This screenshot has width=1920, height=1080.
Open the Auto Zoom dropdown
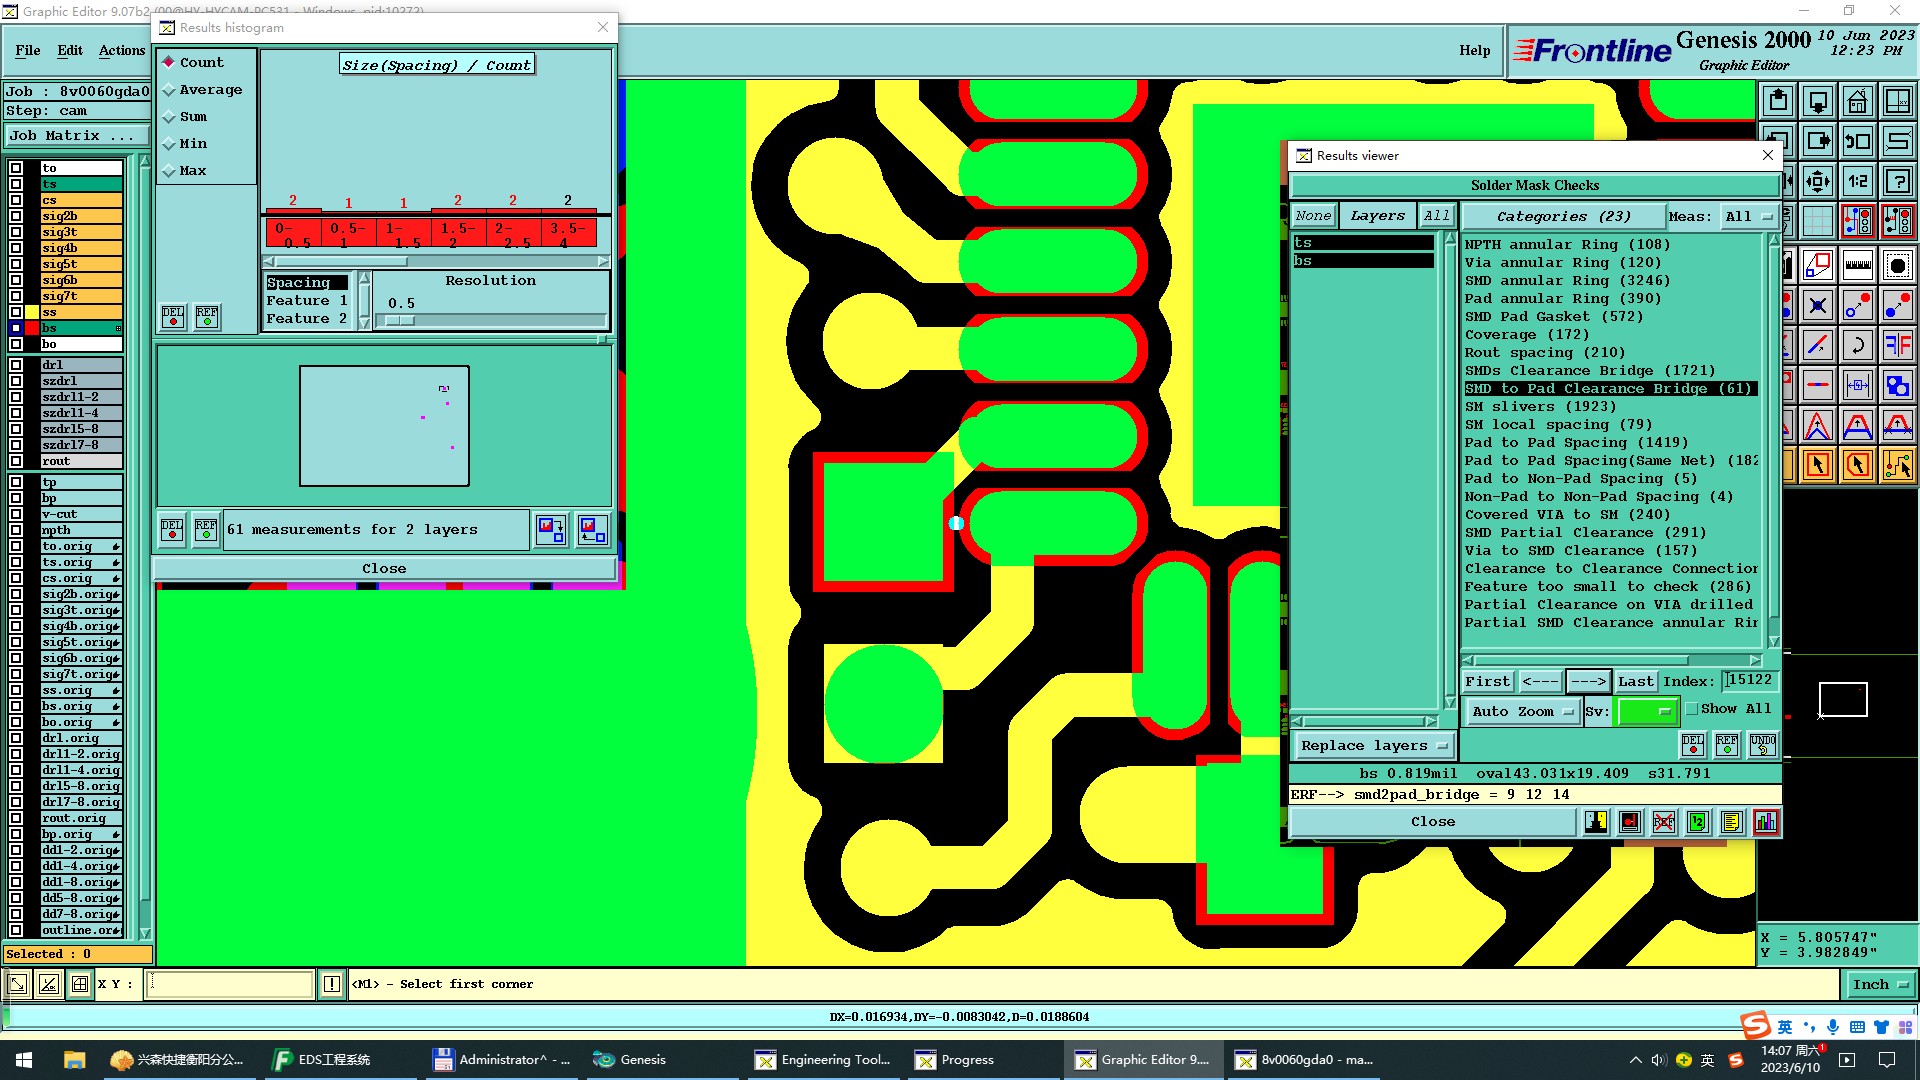1522,712
